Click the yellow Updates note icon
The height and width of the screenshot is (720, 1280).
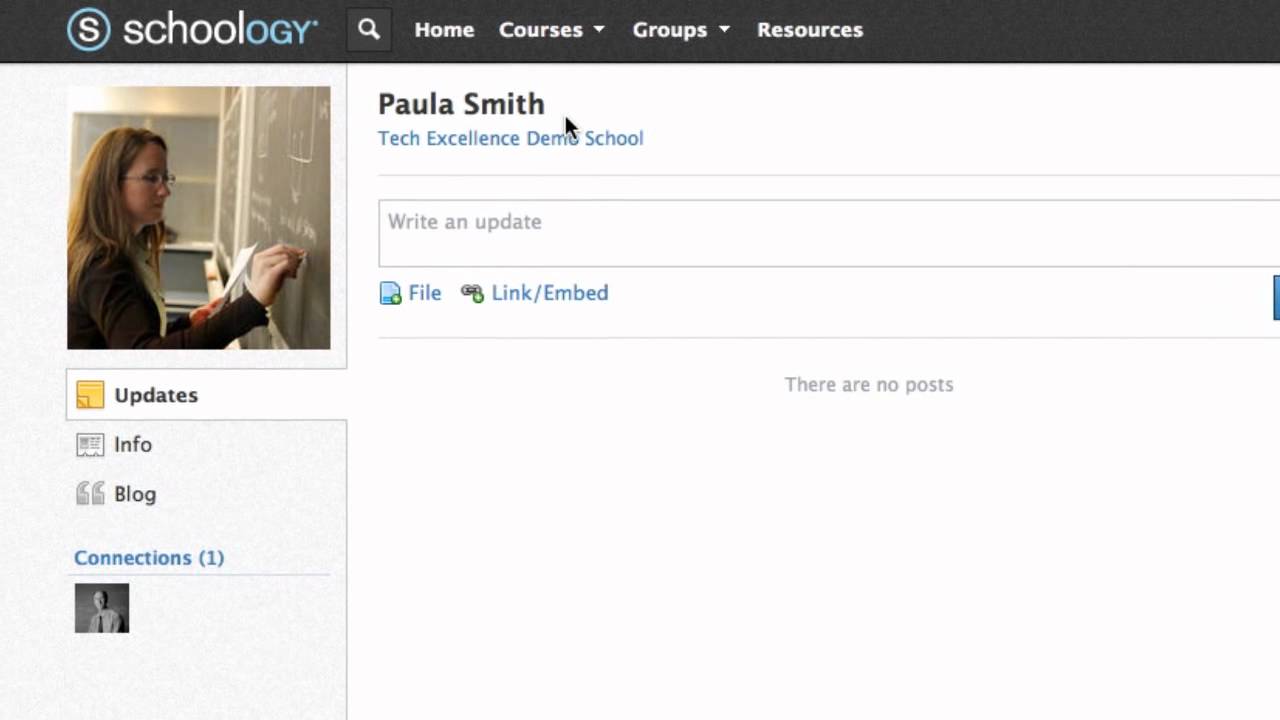pos(90,395)
